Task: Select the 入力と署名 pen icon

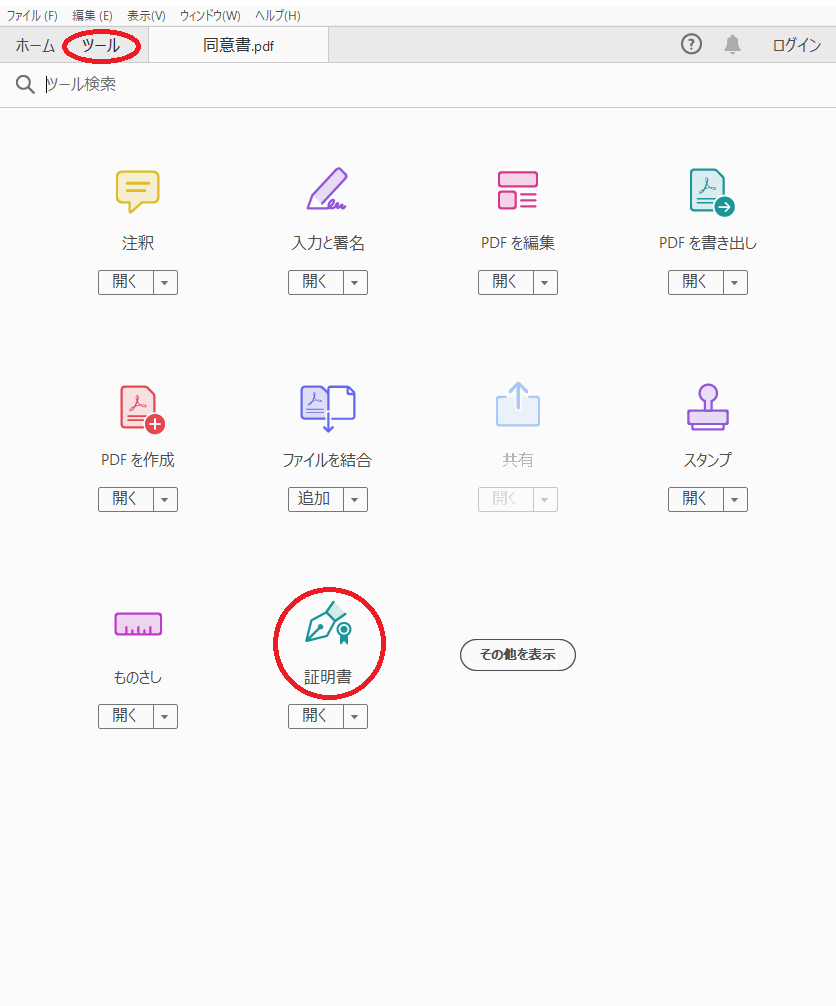Action: coord(327,190)
